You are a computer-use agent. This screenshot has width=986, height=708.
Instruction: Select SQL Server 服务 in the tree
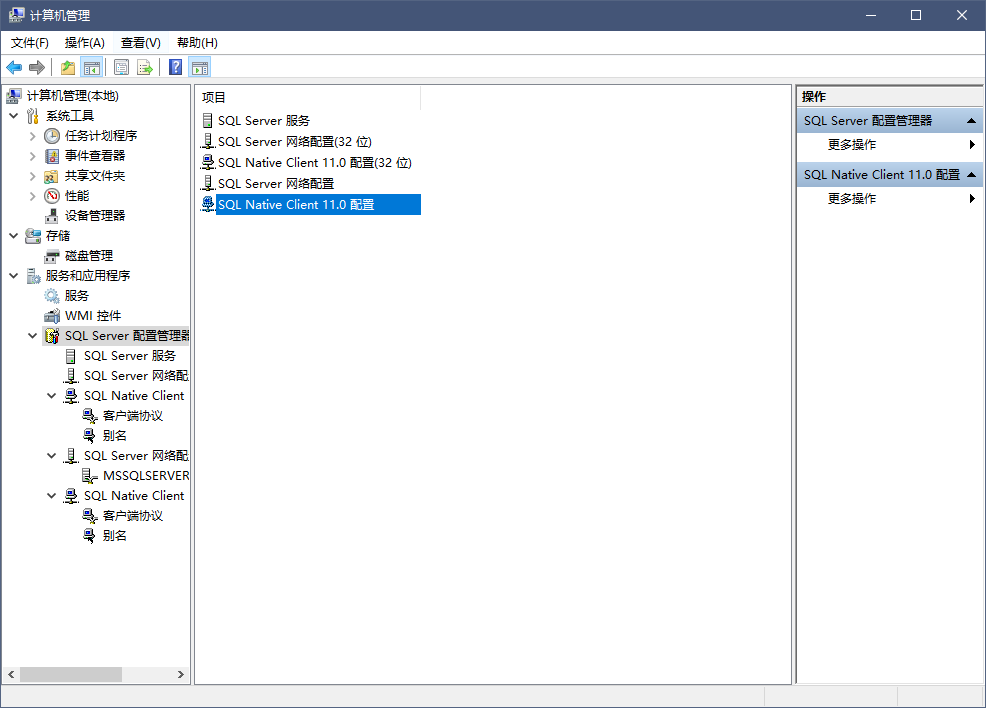pos(130,356)
